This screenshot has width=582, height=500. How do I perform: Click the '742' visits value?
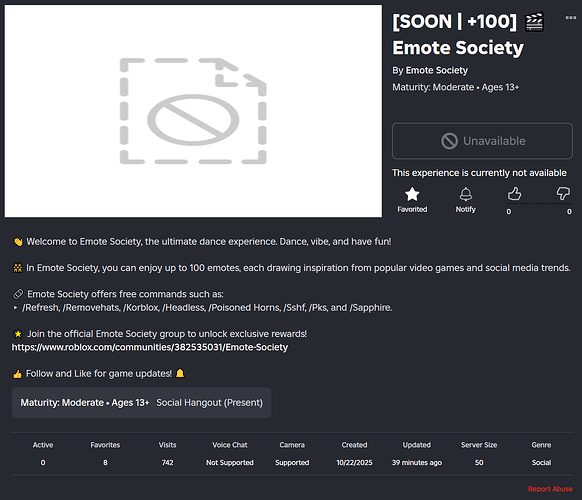(x=167, y=463)
